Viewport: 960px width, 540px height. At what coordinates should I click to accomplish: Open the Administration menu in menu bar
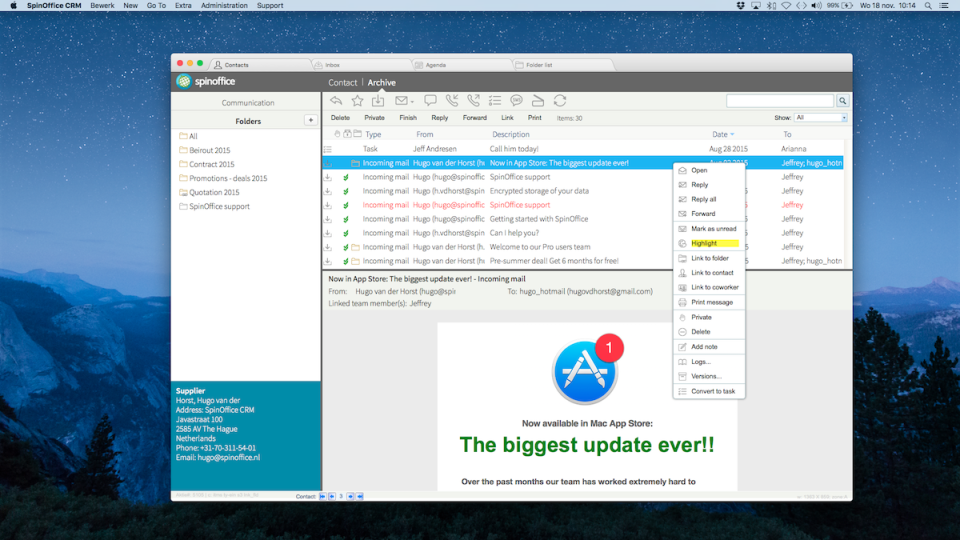click(224, 6)
